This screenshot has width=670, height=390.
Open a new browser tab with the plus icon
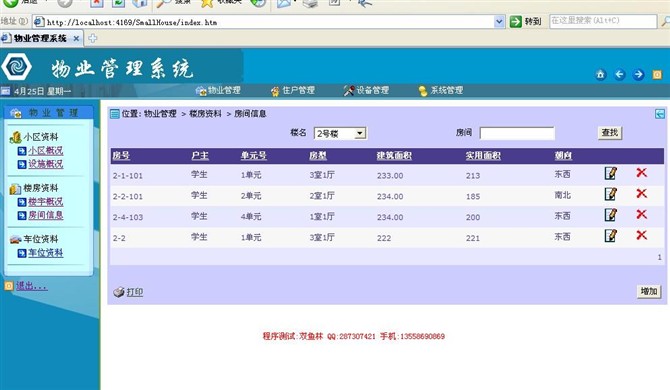93,38
